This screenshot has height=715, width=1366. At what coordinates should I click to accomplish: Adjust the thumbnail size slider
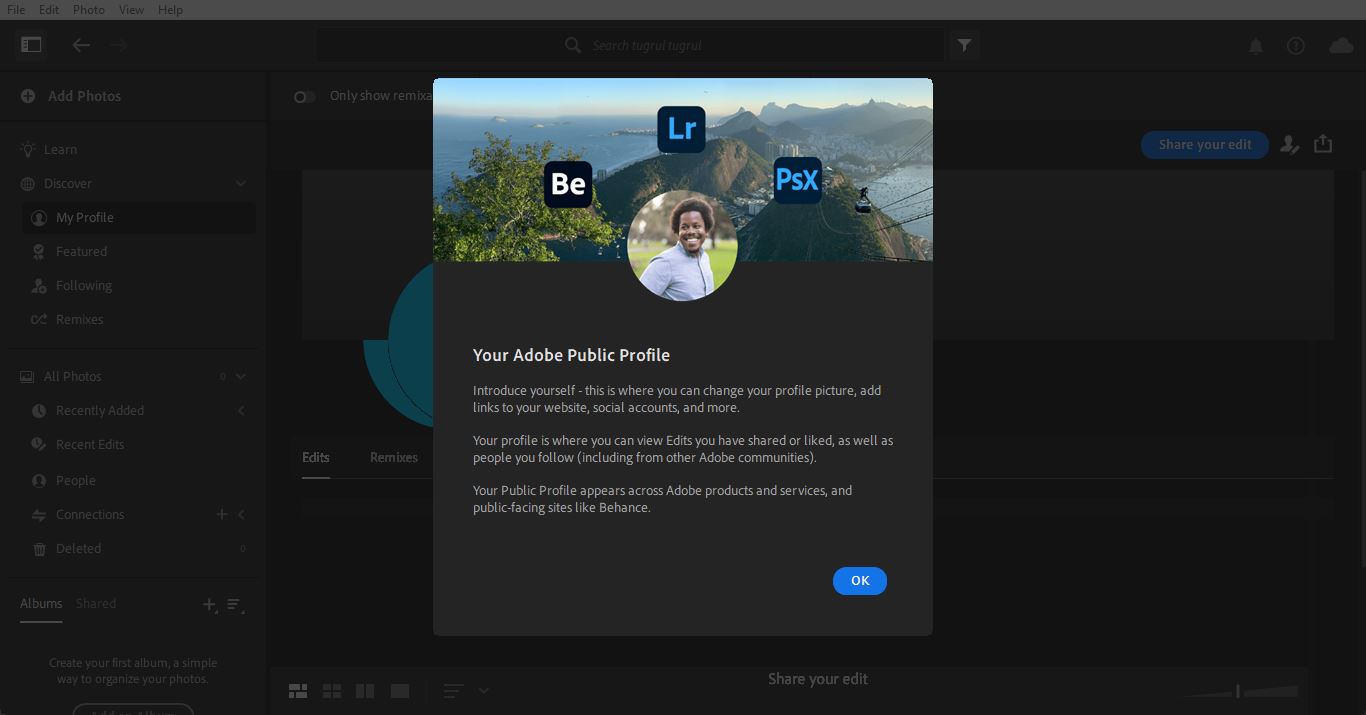click(x=1238, y=691)
